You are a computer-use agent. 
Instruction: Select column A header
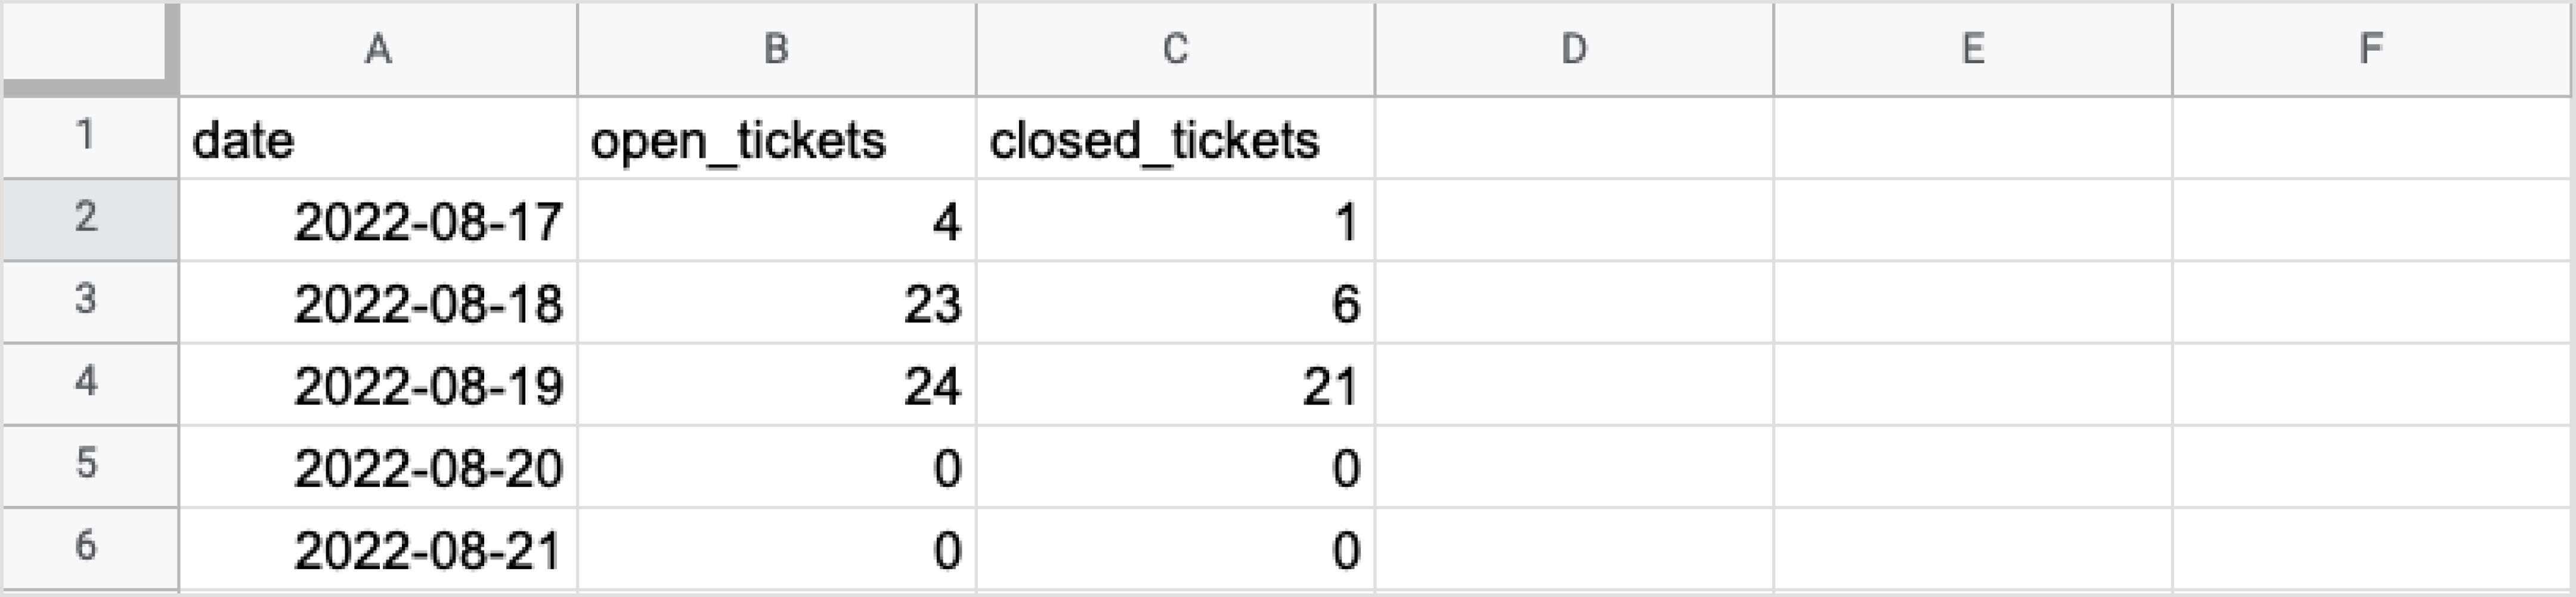378,48
